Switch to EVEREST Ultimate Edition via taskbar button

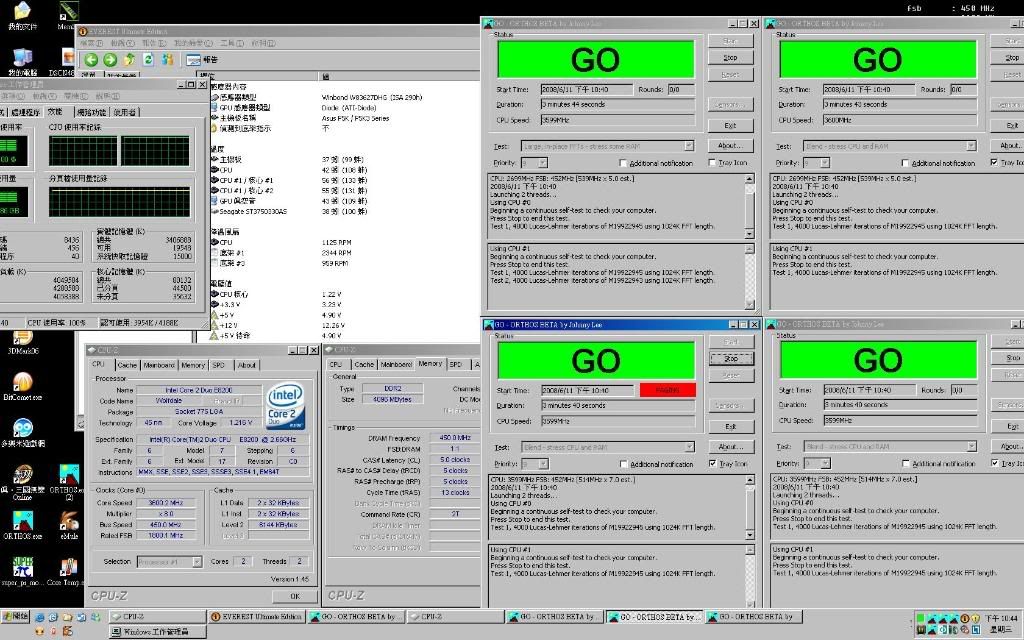coord(257,616)
